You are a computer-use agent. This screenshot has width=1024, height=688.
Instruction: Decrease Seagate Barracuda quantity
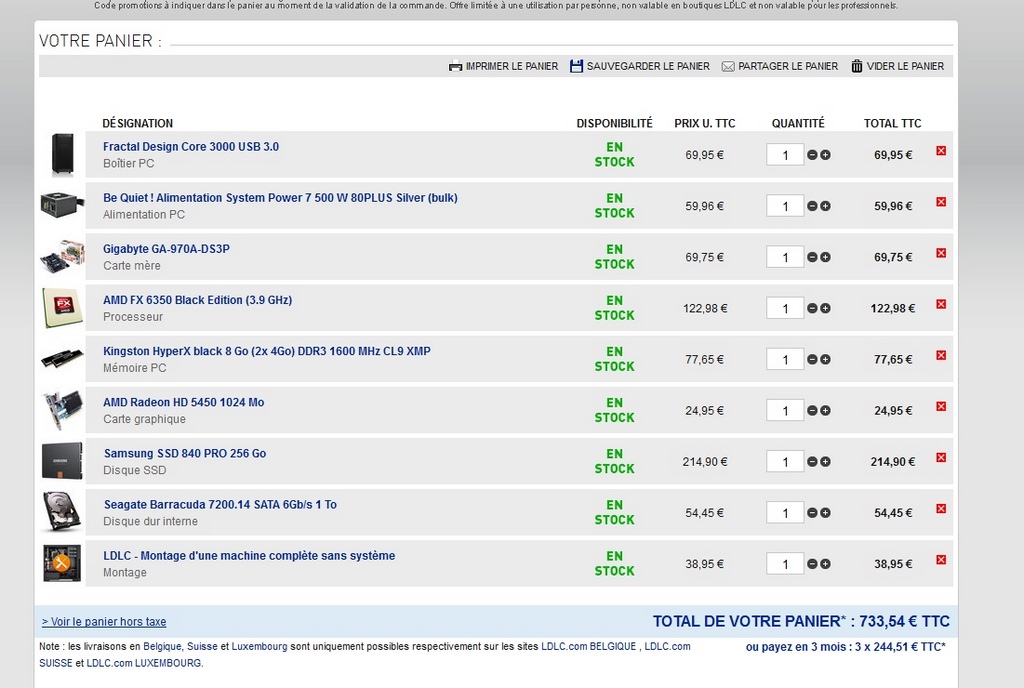812,512
